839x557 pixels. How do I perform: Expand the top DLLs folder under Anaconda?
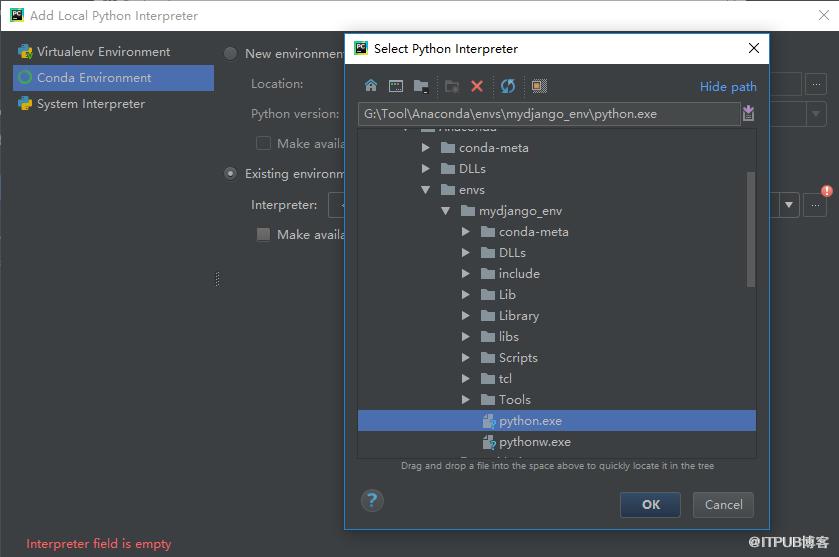(x=425, y=169)
